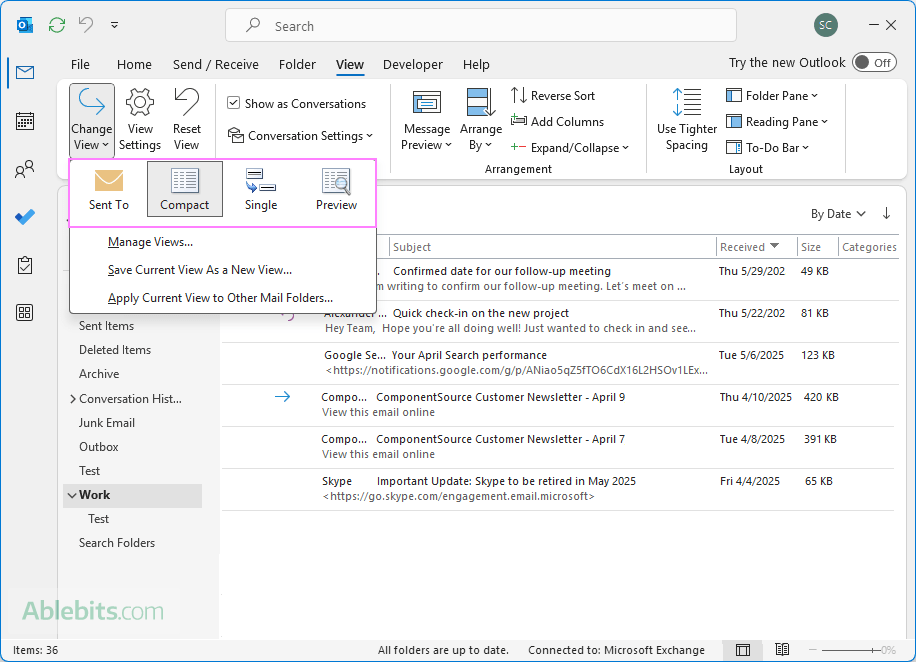The height and width of the screenshot is (662, 916).
Task: Expand Conversation History folder
Action: pyautogui.click(x=72, y=399)
